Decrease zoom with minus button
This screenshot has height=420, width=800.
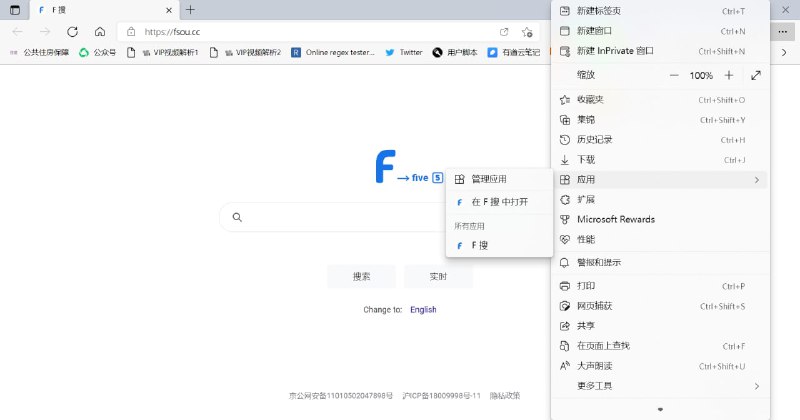[x=674, y=75]
